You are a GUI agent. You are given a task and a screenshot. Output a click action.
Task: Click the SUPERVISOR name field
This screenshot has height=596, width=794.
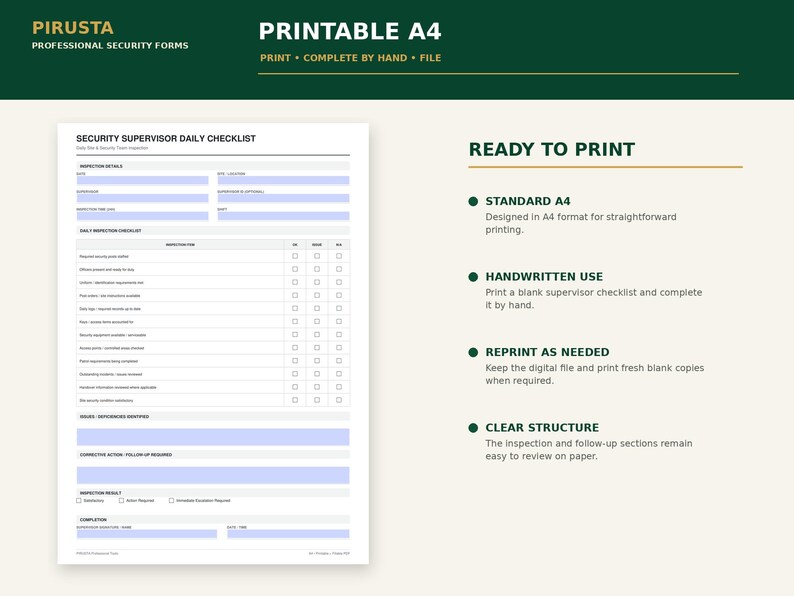[142, 198]
